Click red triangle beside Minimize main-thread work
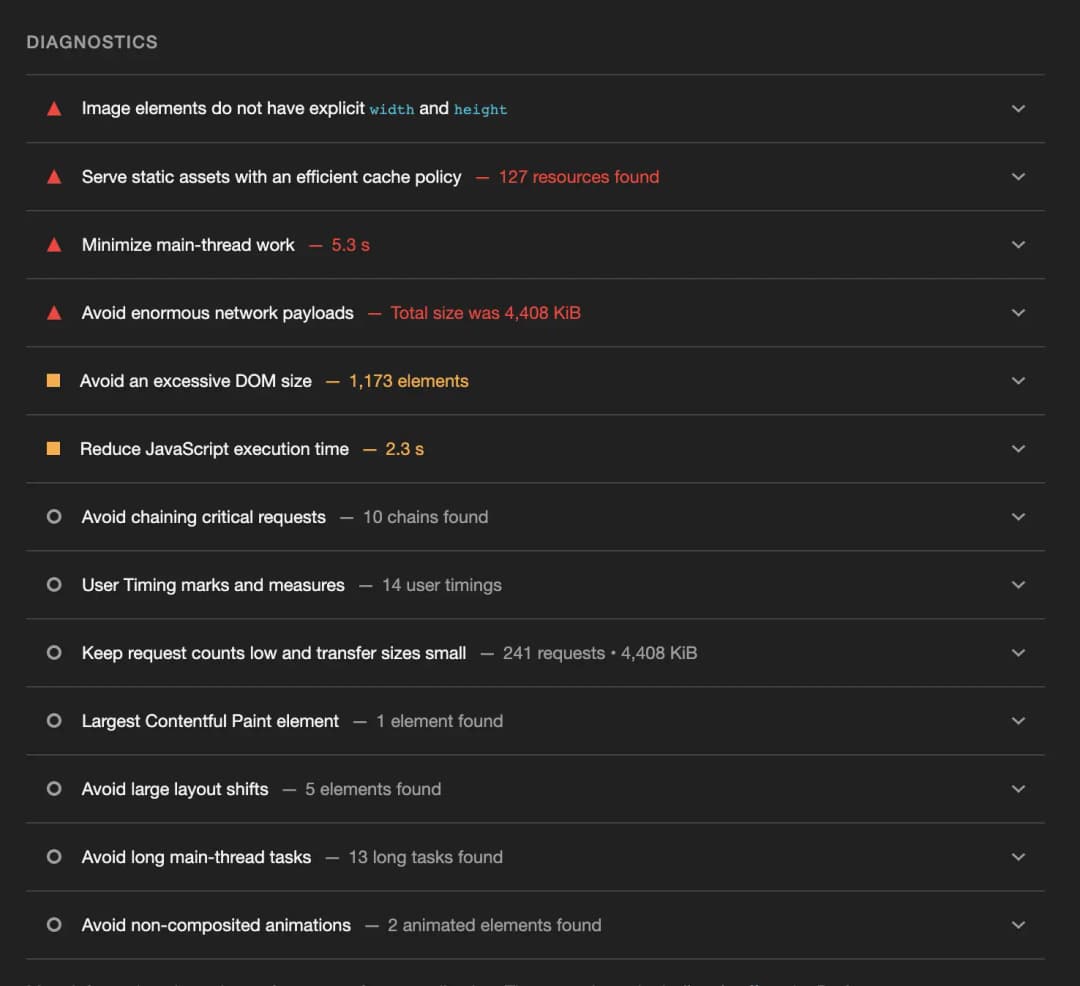Viewport: 1080px width, 986px height. tap(54, 245)
